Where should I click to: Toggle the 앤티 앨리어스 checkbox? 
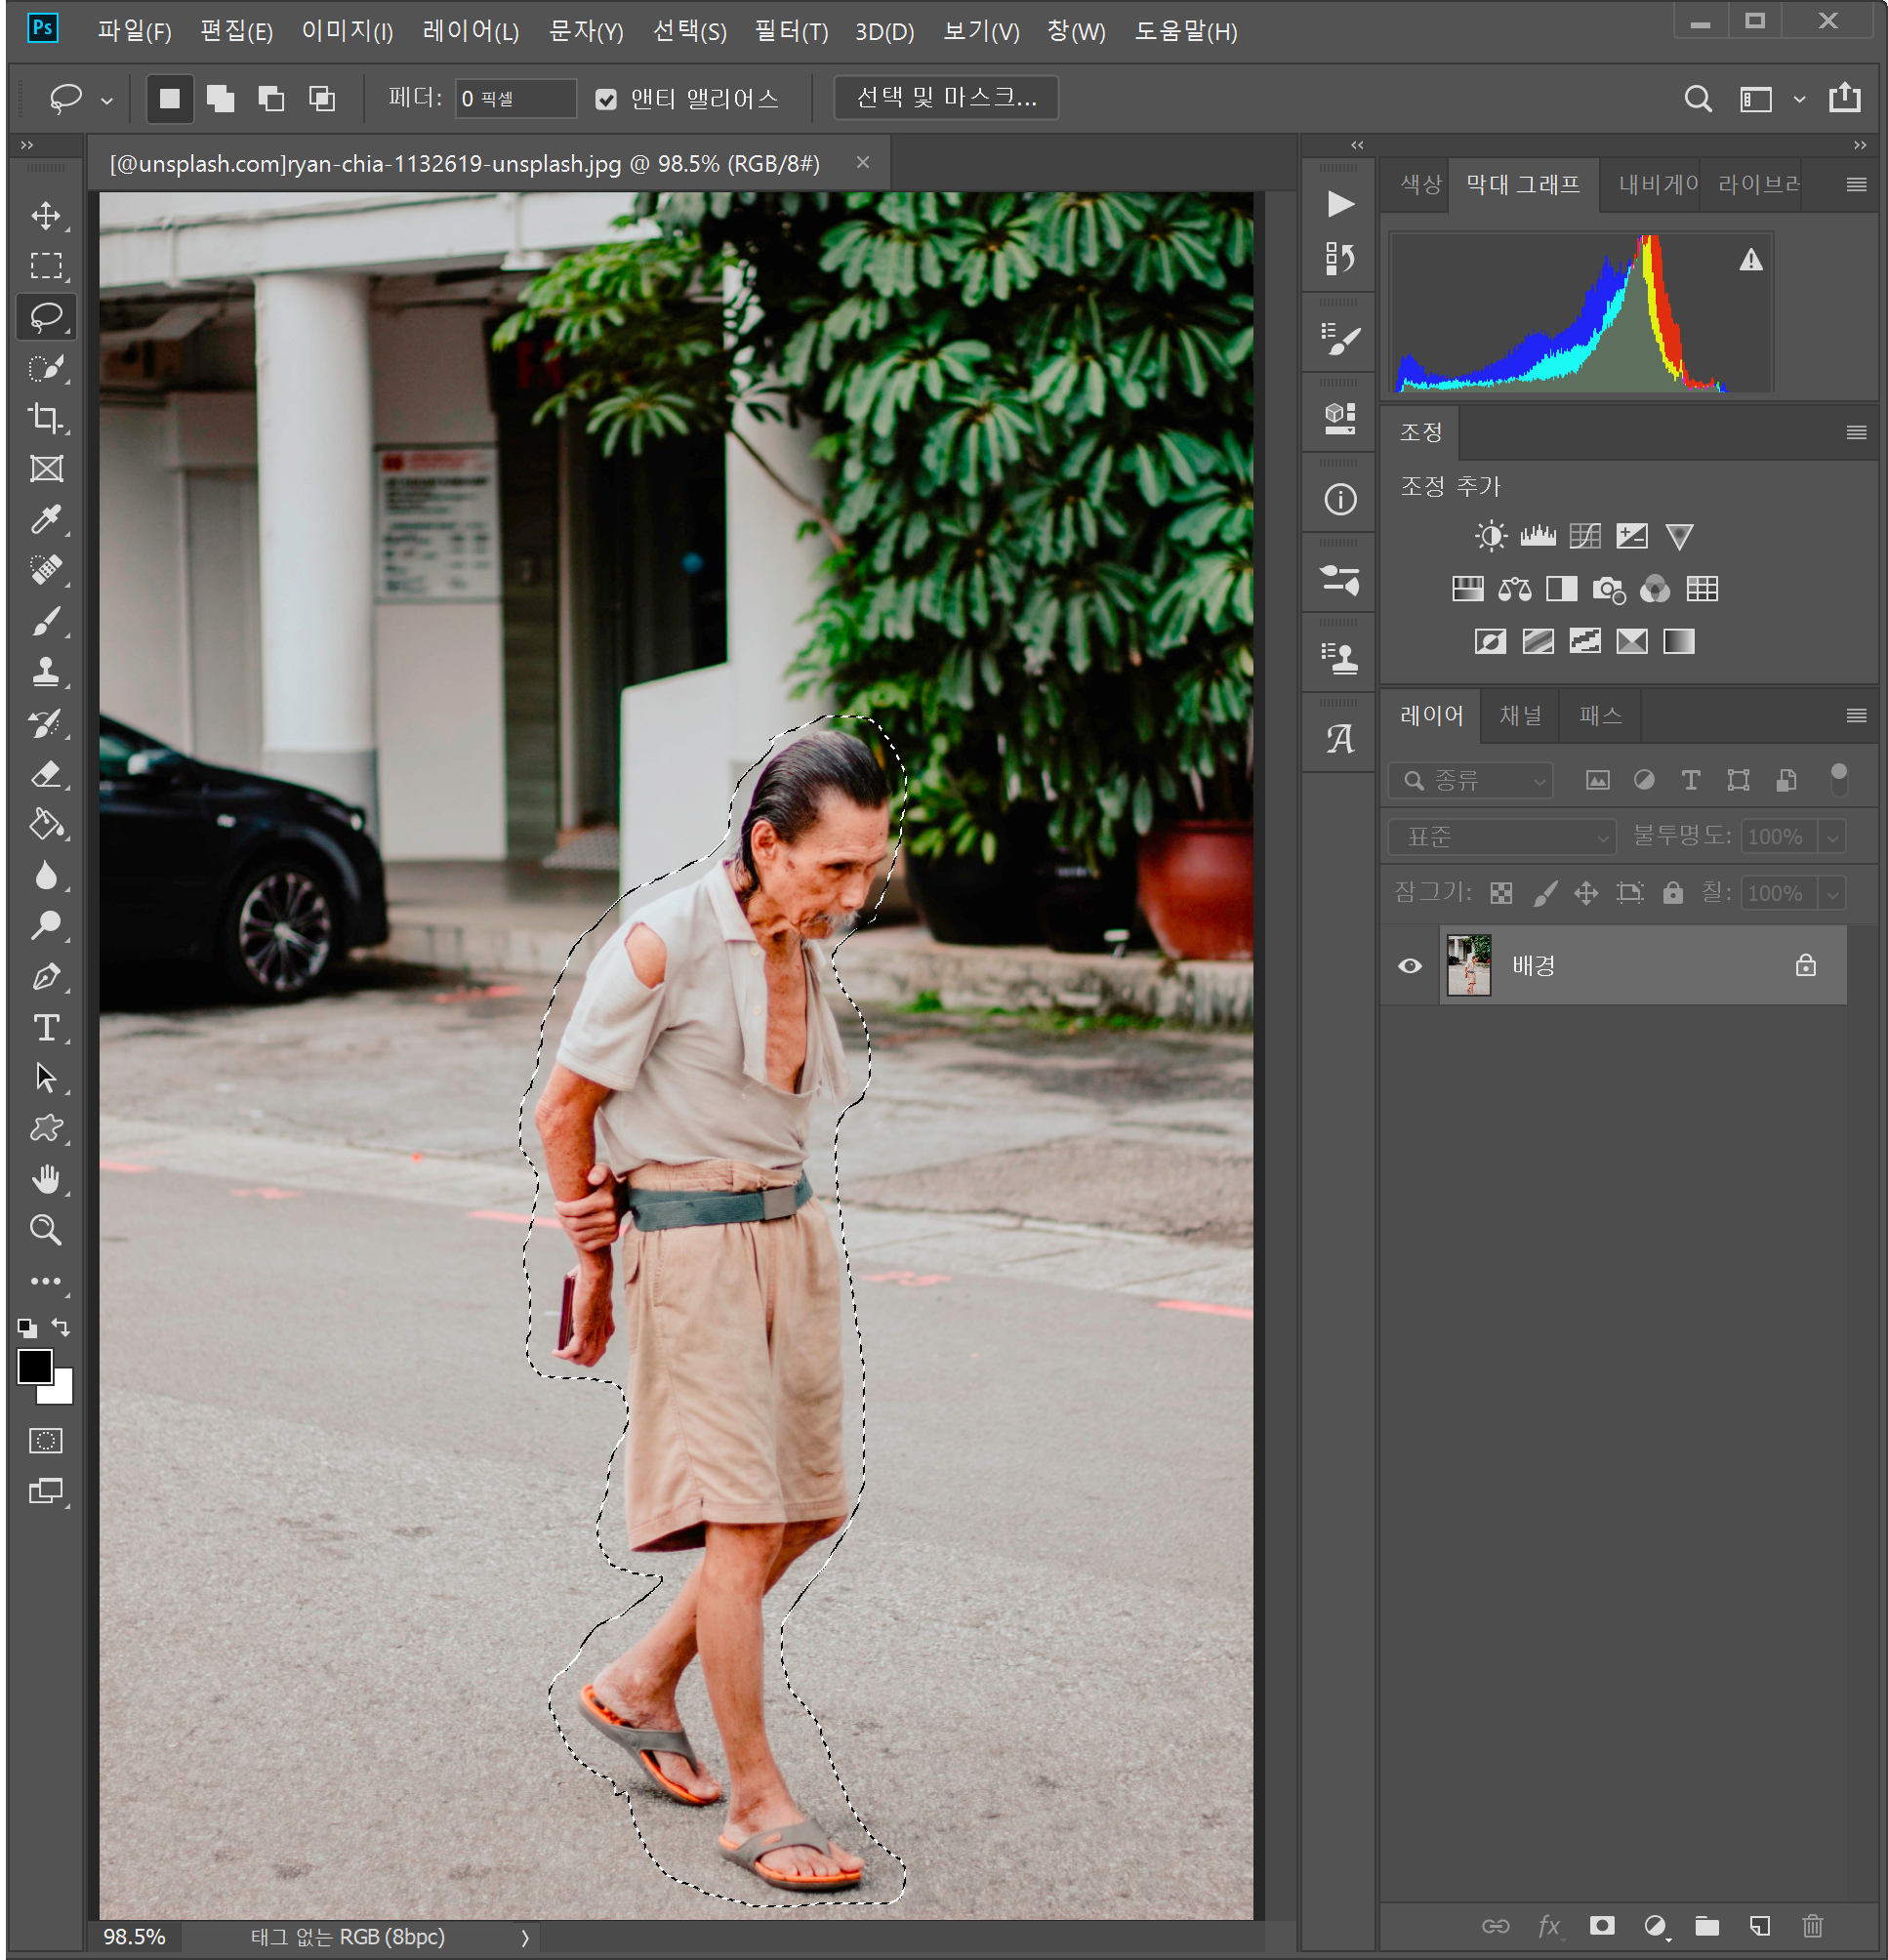(x=606, y=99)
